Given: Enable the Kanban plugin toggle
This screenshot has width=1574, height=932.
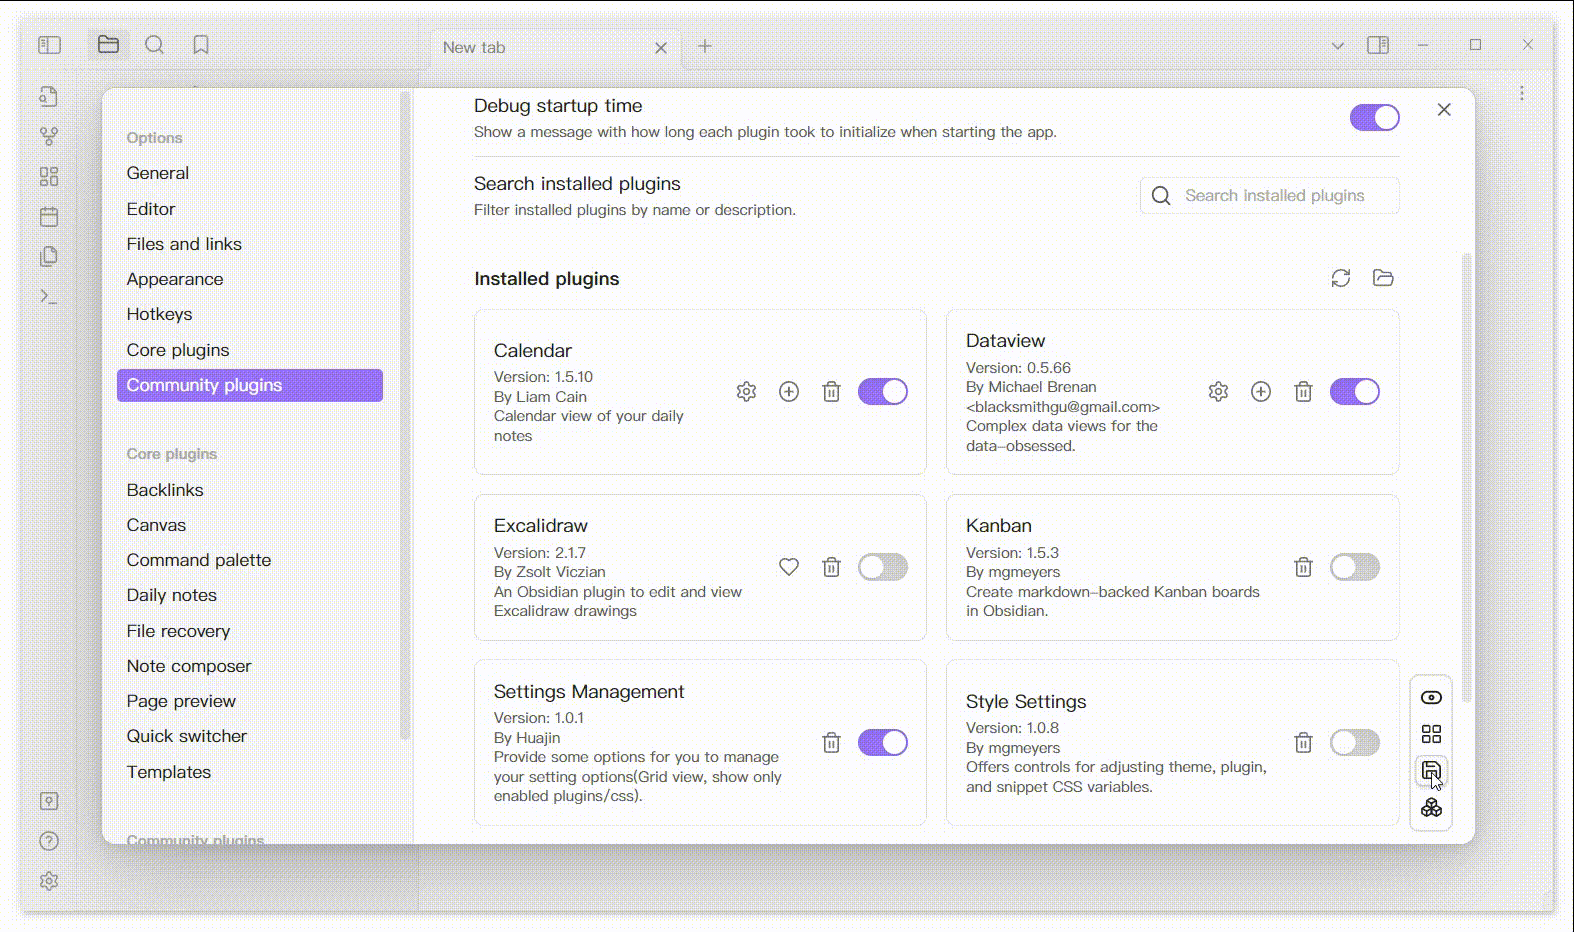Looking at the screenshot, I should point(1355,567).
